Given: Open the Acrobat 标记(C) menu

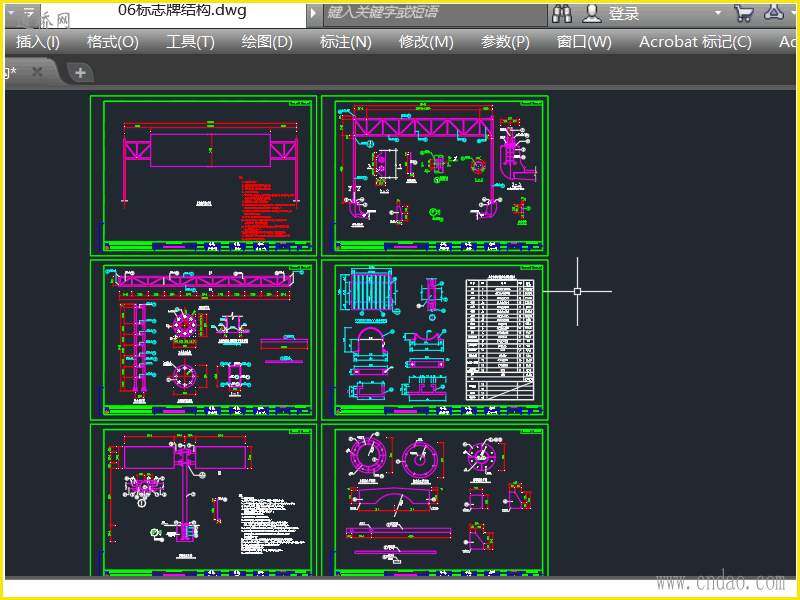Looking at the screenshot, I should (x=695, y=42).
